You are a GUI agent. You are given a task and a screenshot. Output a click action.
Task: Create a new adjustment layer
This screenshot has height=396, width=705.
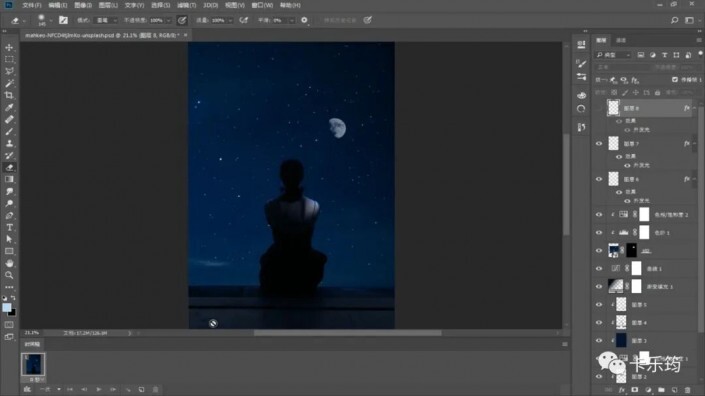648,390
